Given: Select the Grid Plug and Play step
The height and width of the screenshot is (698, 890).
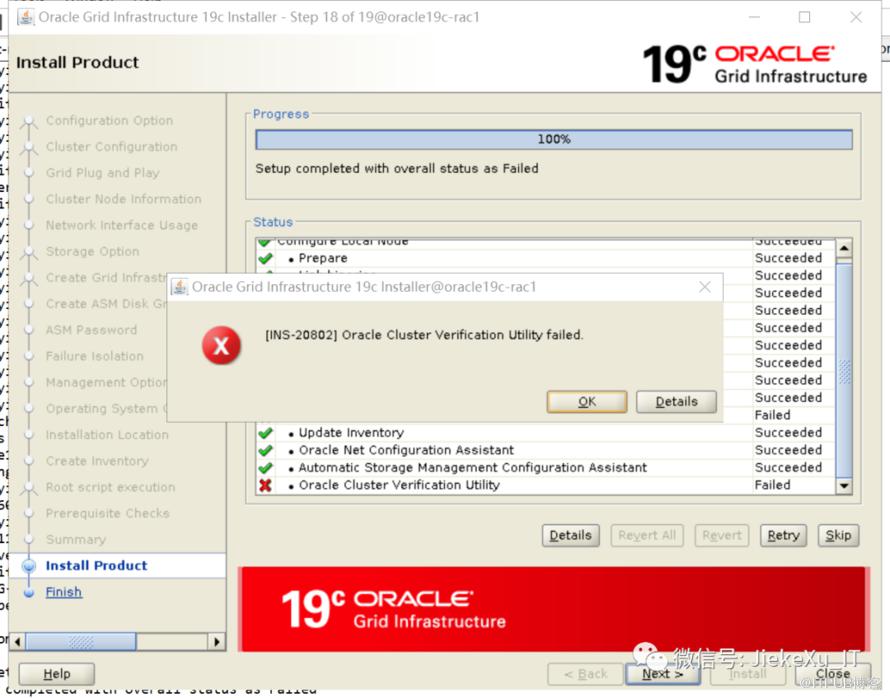Looking at the screenshot, I should [102, 173].
